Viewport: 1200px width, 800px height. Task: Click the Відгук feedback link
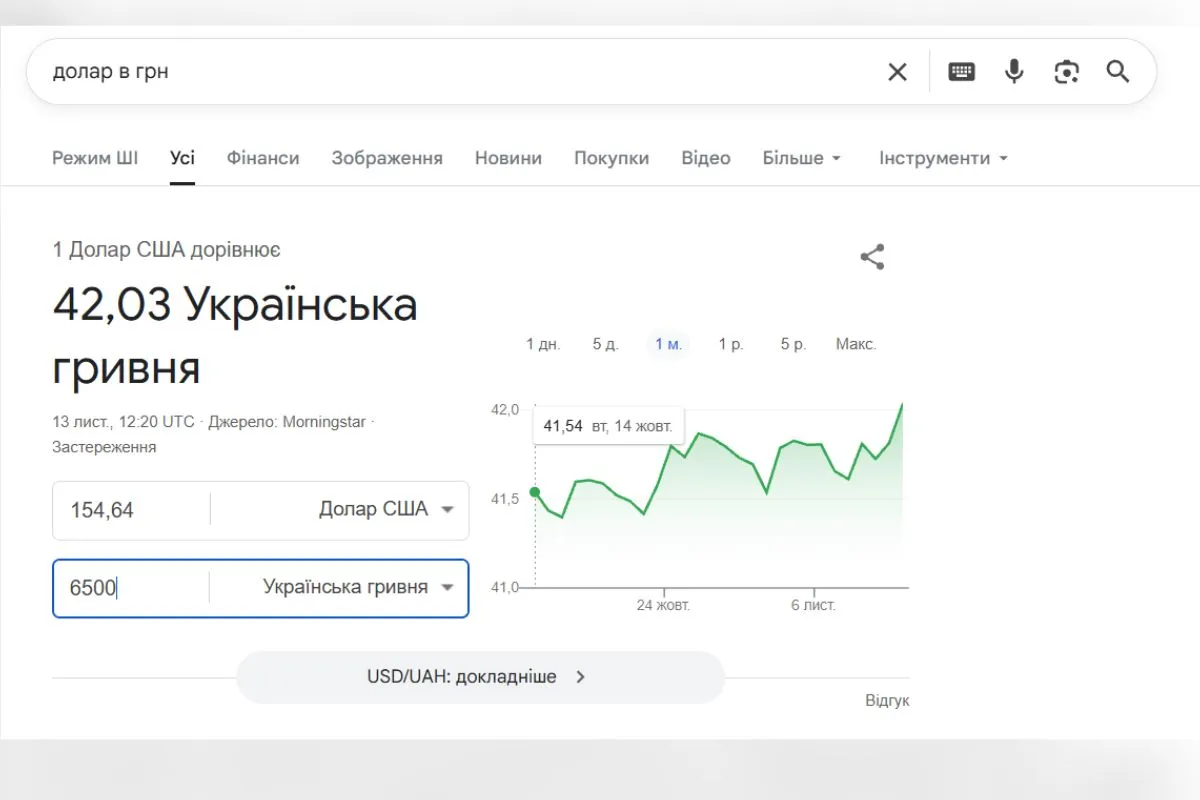[x=886, y=700]
